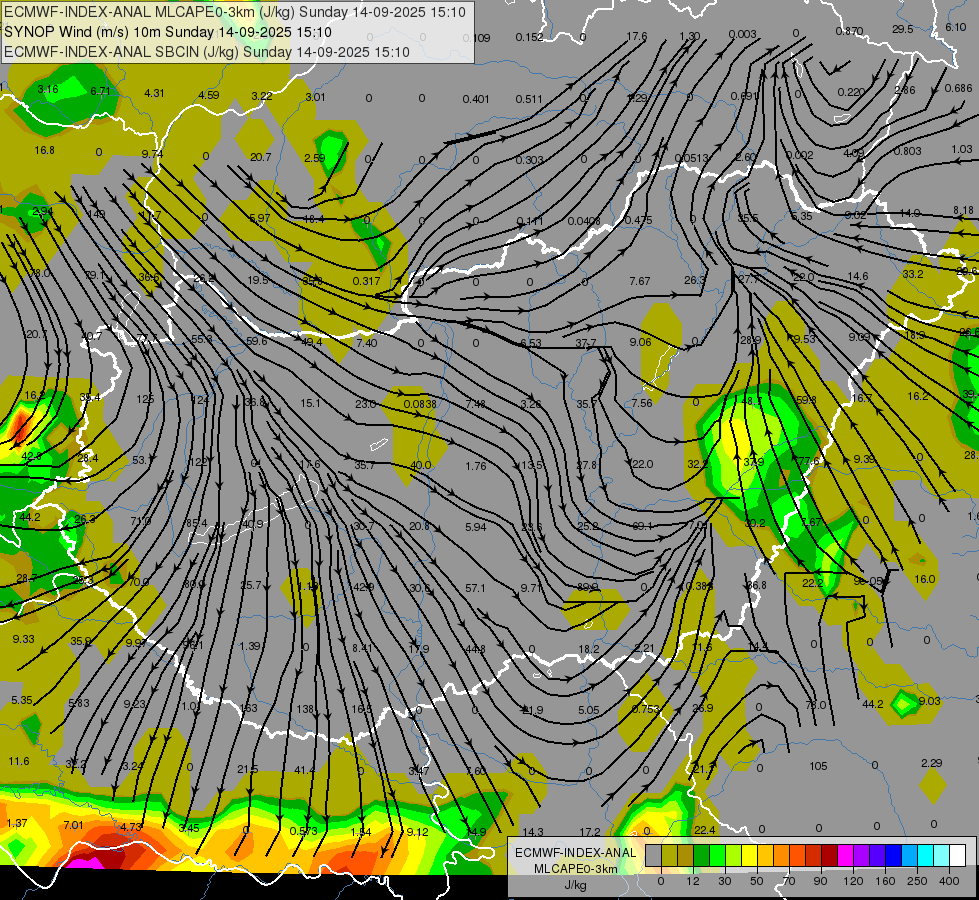Screen dimensions: 979x900
Task: Click the scale tick label 12
Action: 692,881
